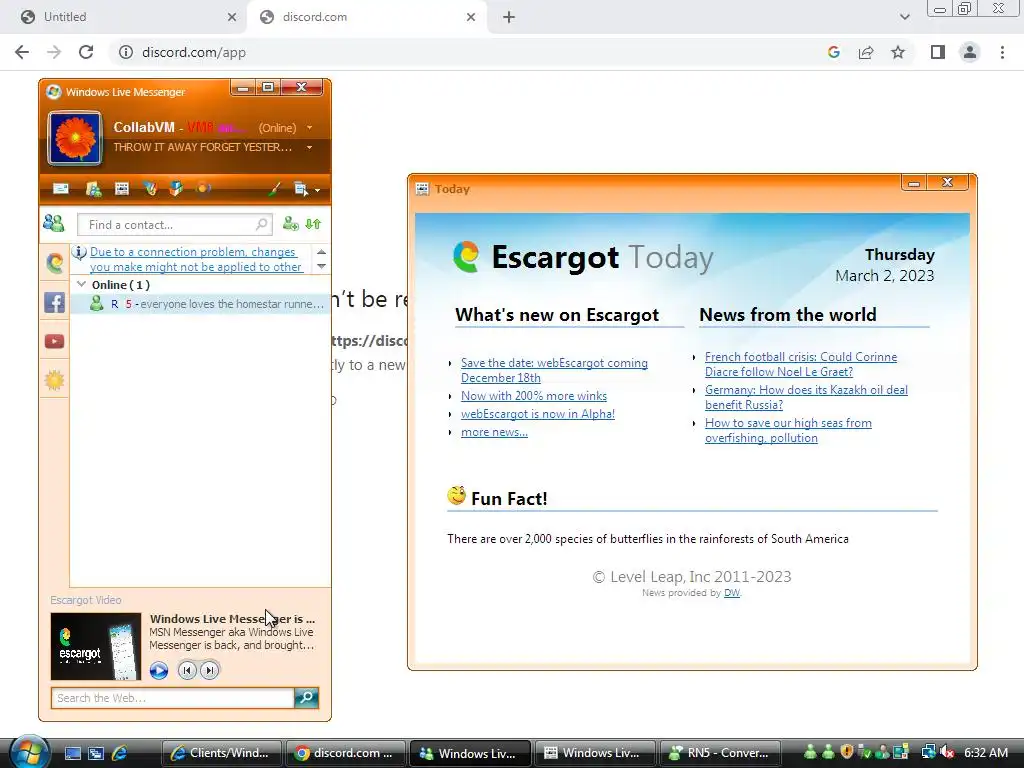Screen dimensions: 1024x768
Task: Click the site information icon in address bar
Action: click(x=125, y=52)
